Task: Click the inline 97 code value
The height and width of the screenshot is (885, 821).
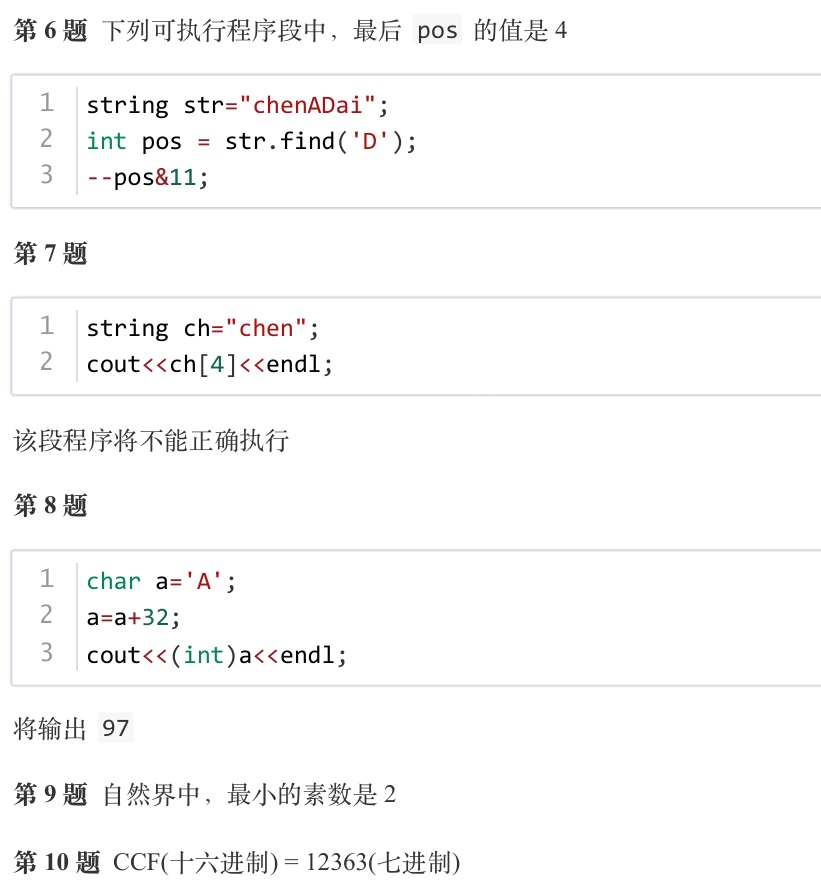Action: tap(115, 728)
